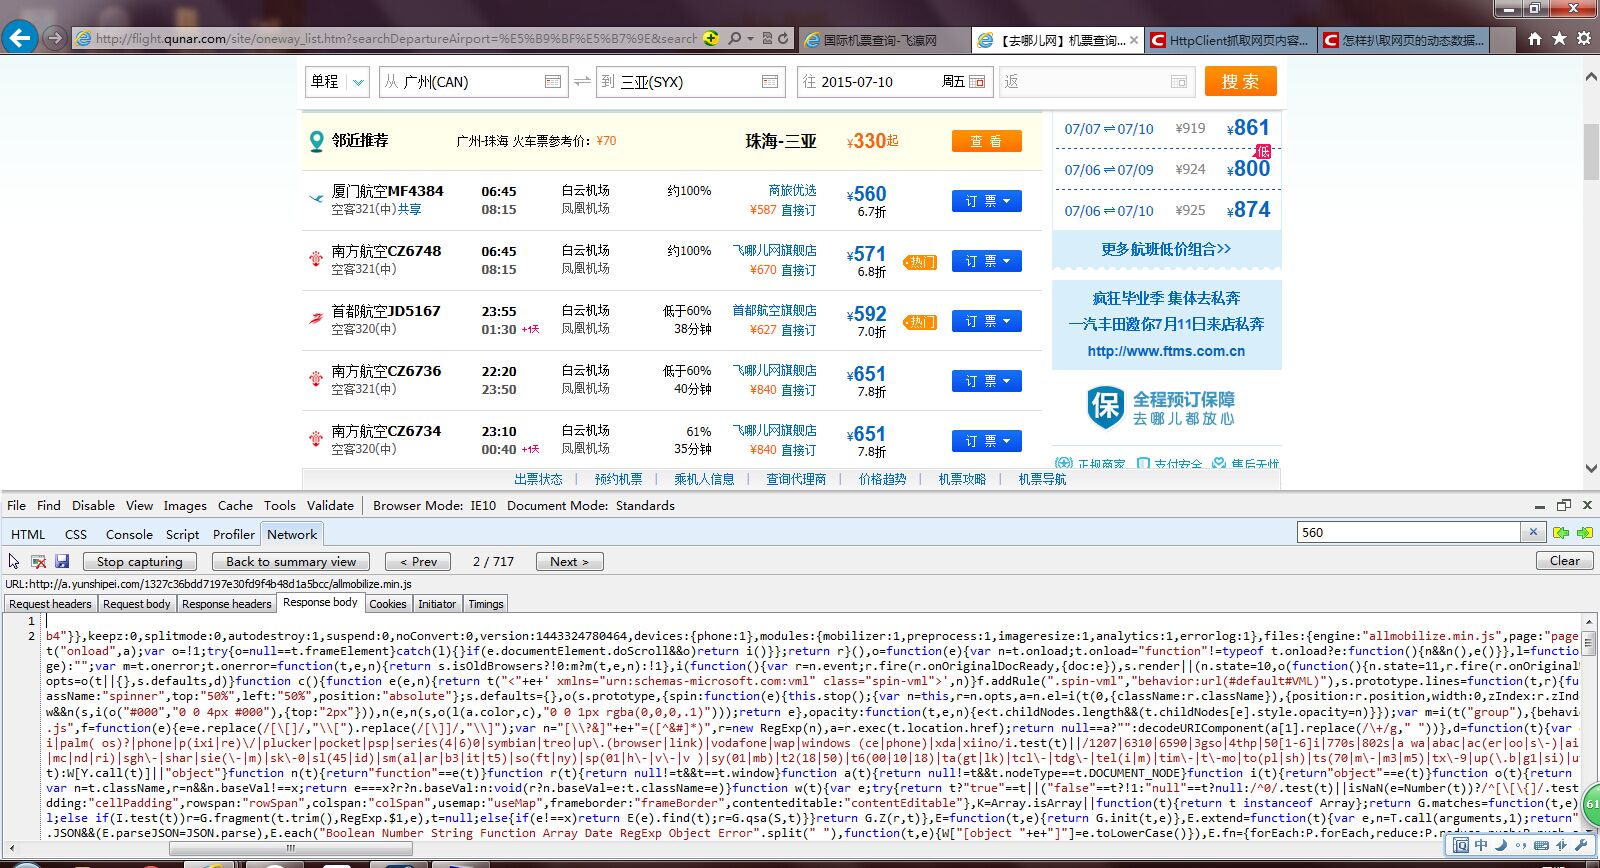Click the response body horizontal scrollbar thumb

tap(291, 848)
